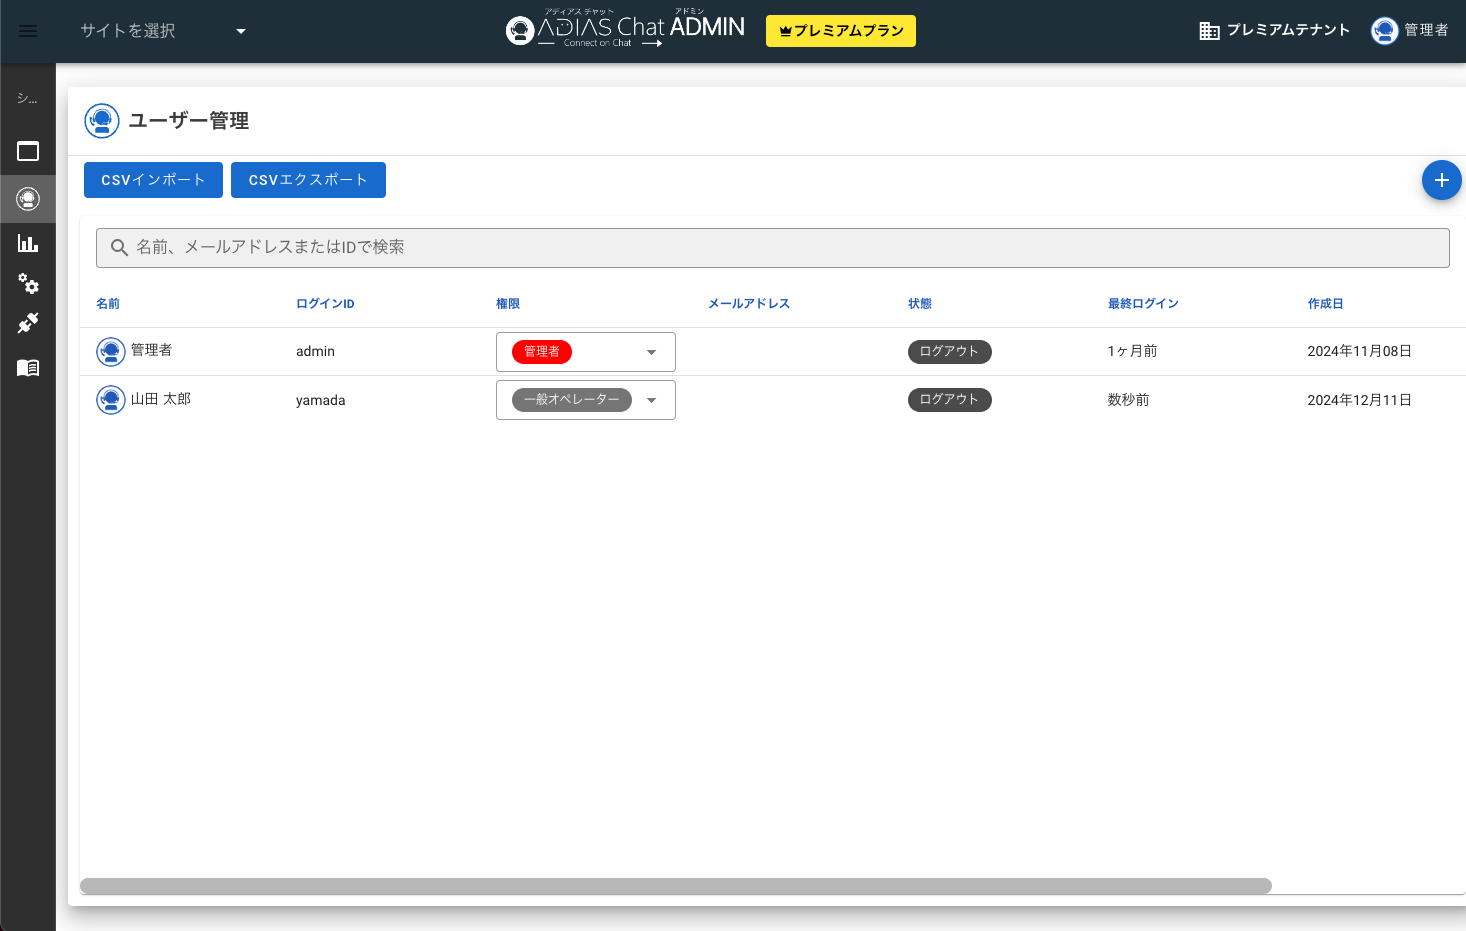Open the book manual icon in sidebar
Viewport: 1466px width, 931px height.
point(28,368)
